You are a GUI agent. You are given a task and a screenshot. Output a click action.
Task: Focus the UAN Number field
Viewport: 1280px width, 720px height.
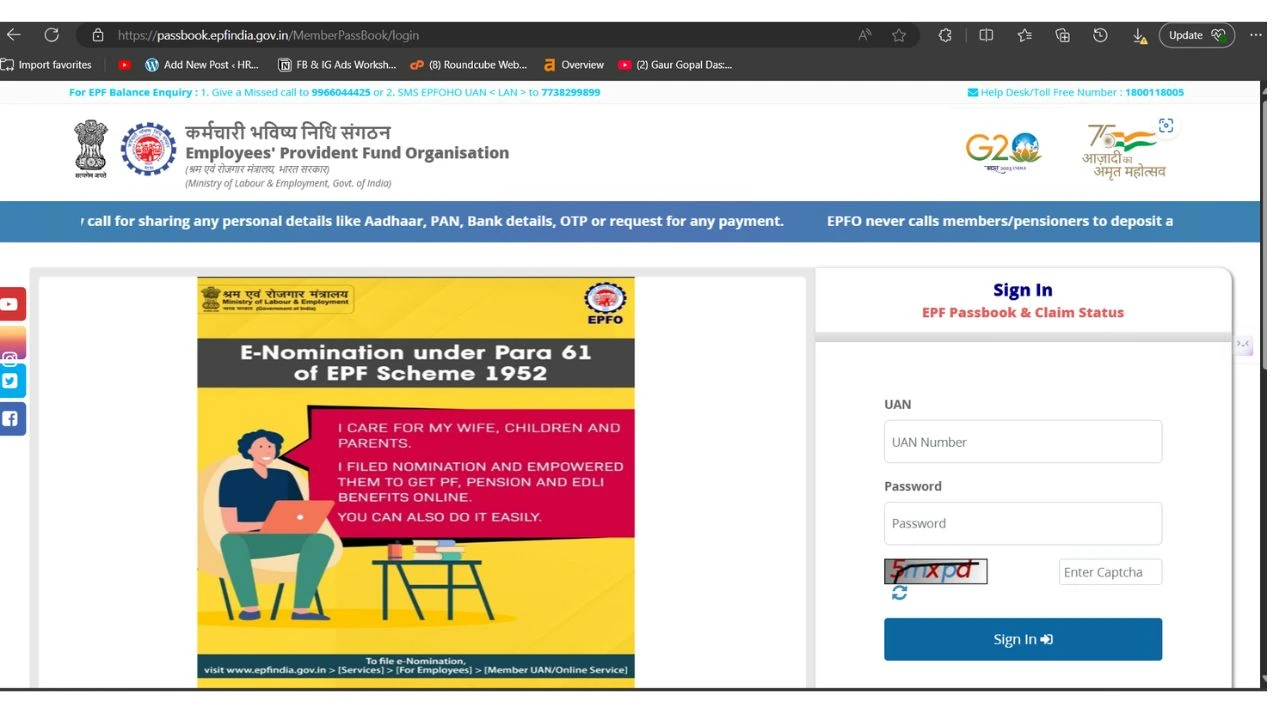tap(1023, 442)
